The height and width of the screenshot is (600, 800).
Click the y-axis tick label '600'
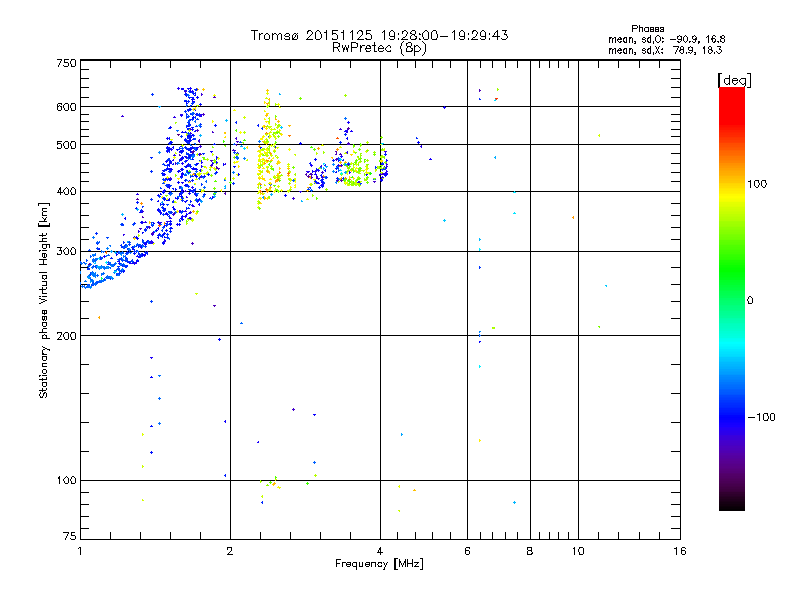pos(66,107)
